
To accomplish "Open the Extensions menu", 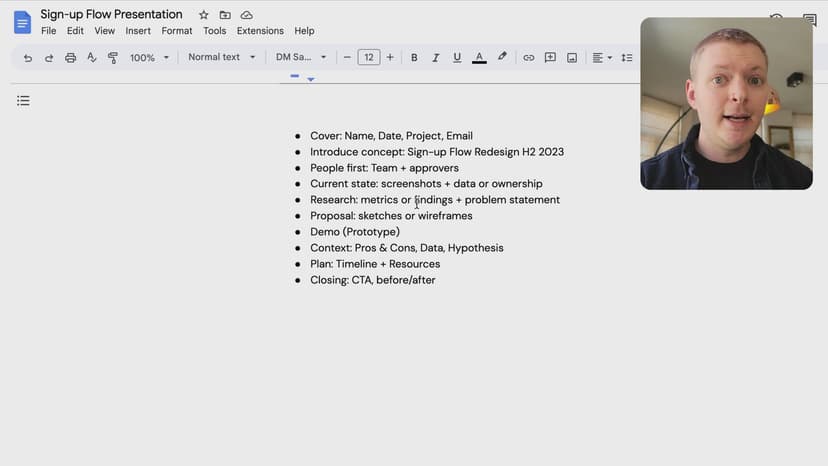I will tap(260, 31).
